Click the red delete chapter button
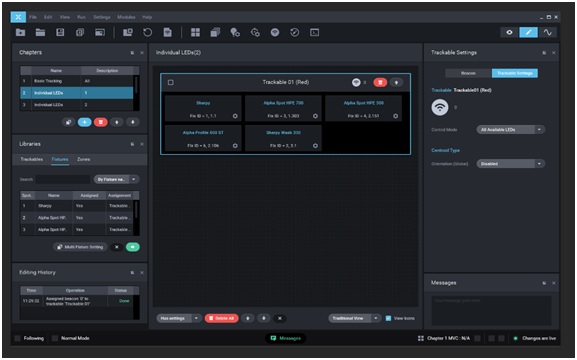The image size is (577, 360). [100, 122]
